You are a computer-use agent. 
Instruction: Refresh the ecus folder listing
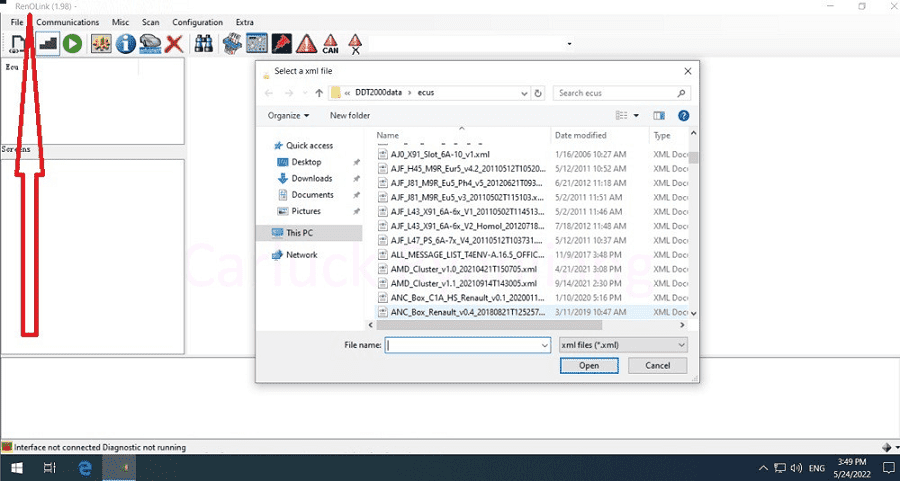click(538, 93)
